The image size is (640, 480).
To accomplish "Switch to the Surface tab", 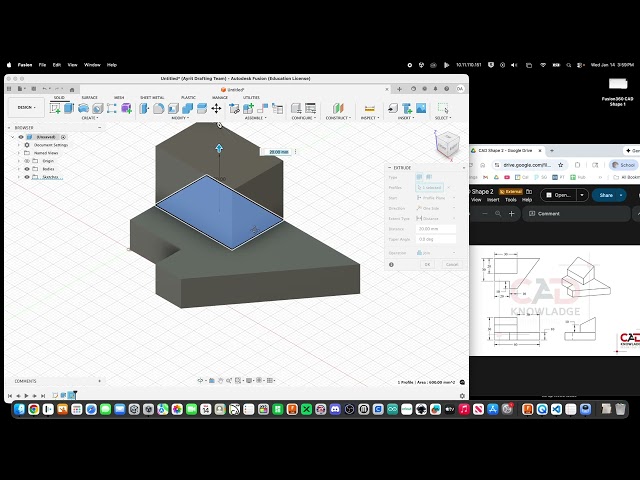I will [x=89, y=98].
